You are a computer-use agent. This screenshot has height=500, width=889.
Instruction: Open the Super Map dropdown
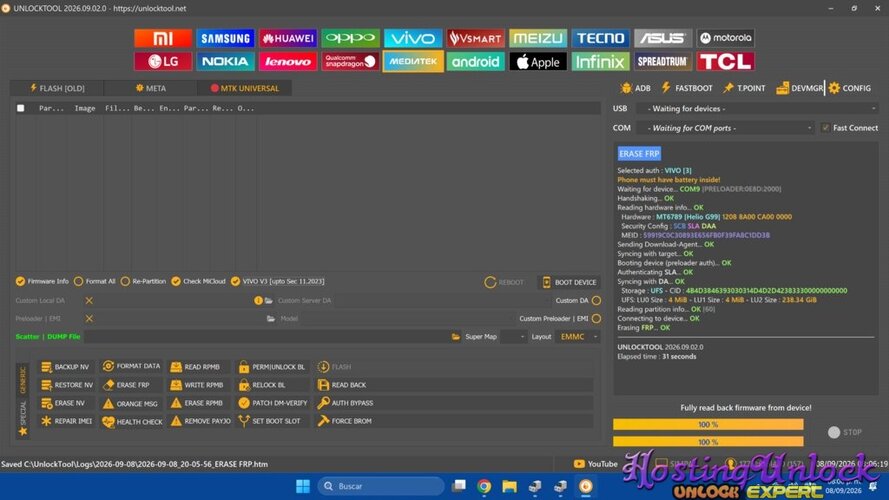(514, 337)
